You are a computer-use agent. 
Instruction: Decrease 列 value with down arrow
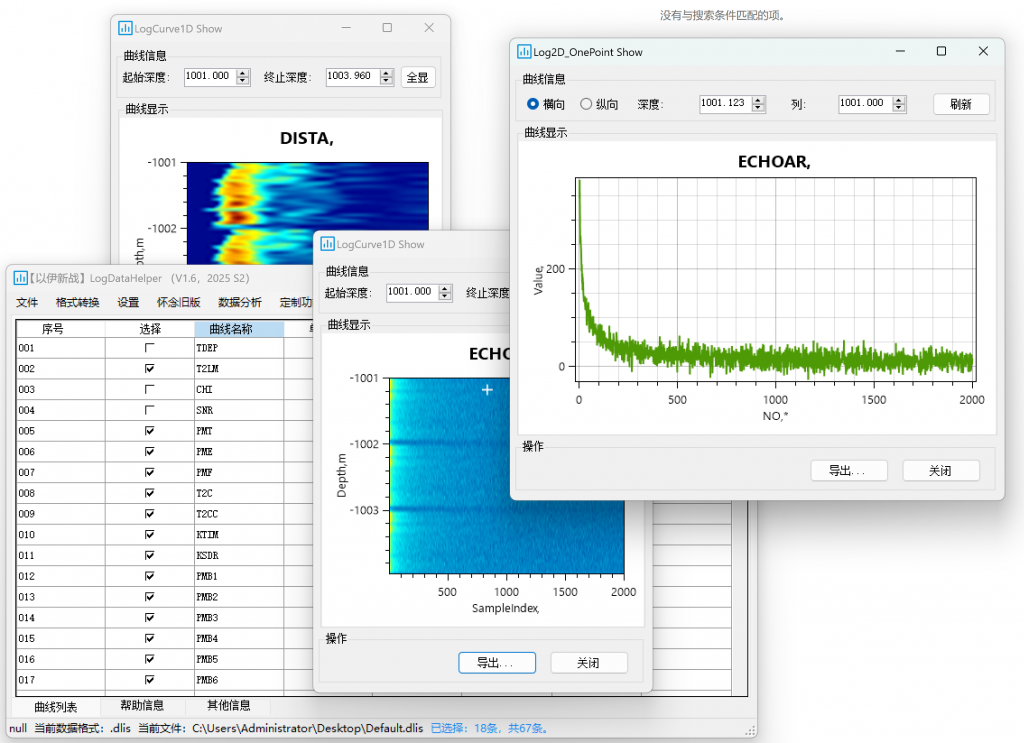898,108
